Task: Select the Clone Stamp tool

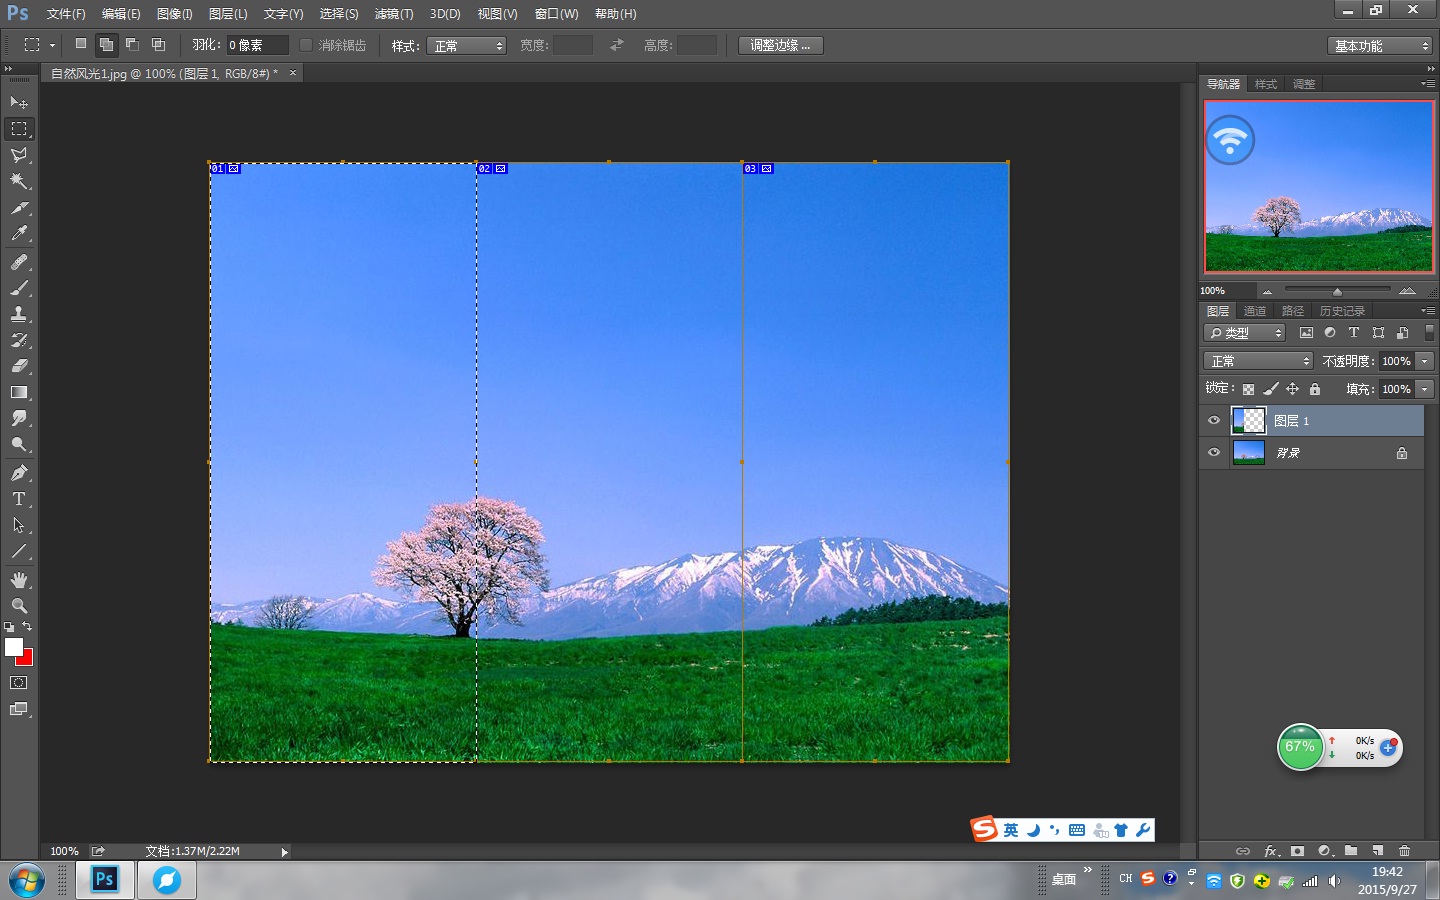Action: coord(19,314)
